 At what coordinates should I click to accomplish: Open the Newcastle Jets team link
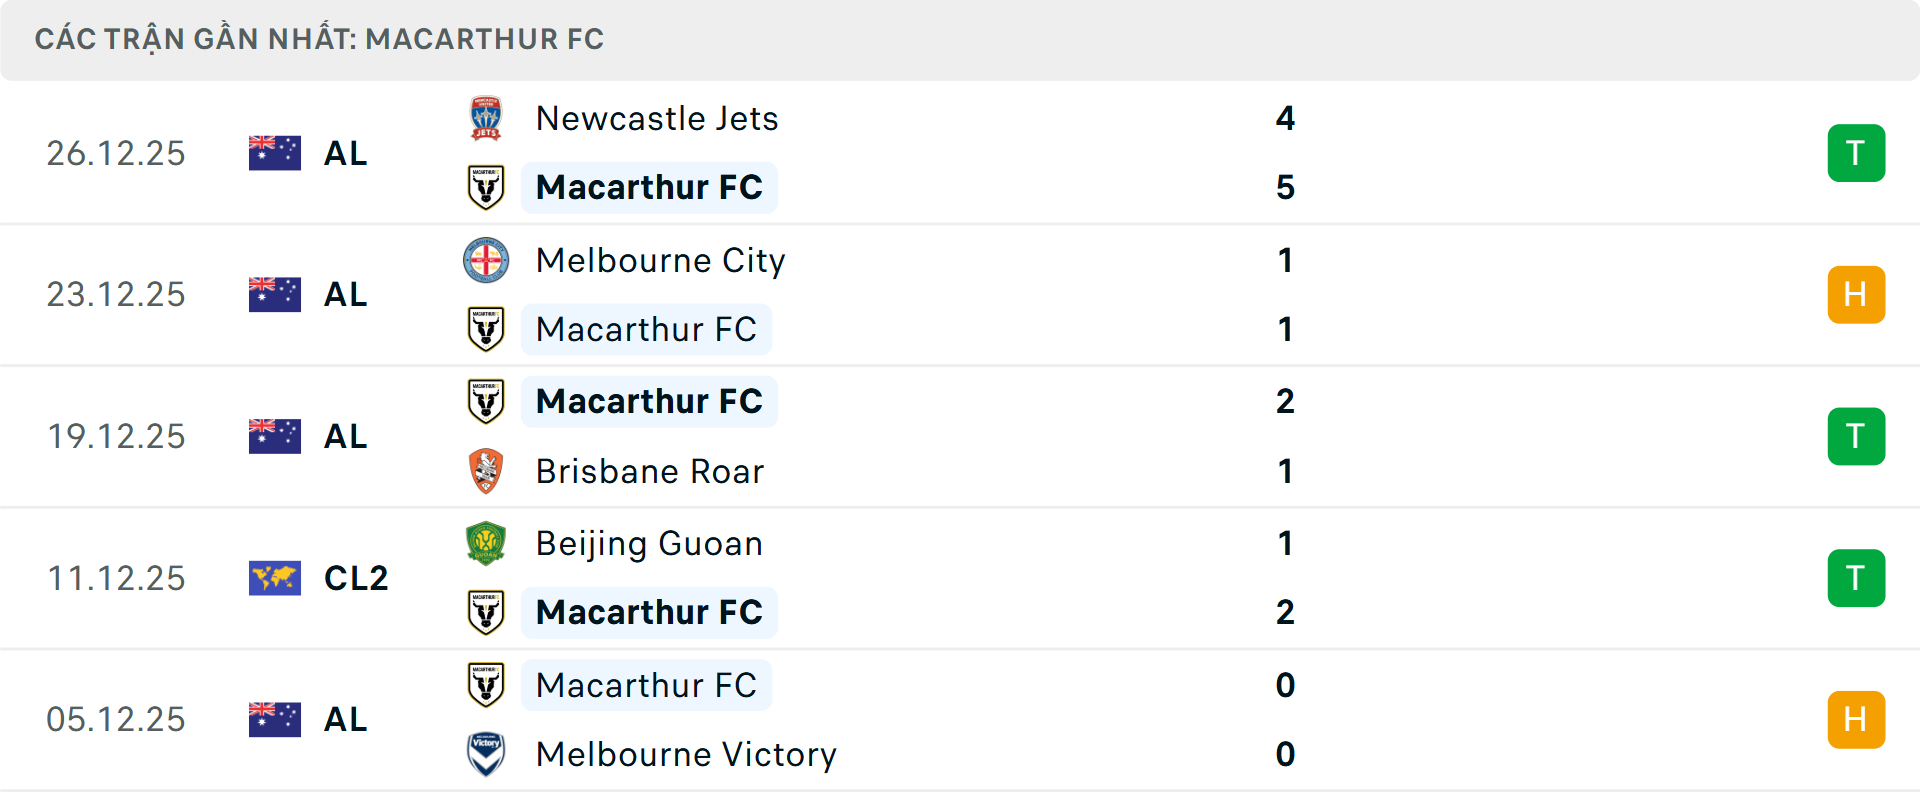pos(657,118)
